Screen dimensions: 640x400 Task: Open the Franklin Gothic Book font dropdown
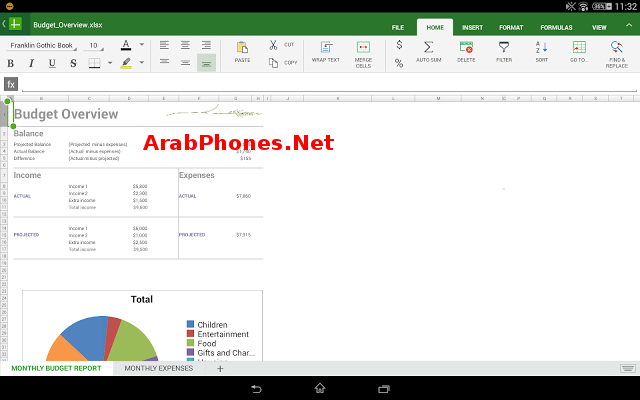42,46
